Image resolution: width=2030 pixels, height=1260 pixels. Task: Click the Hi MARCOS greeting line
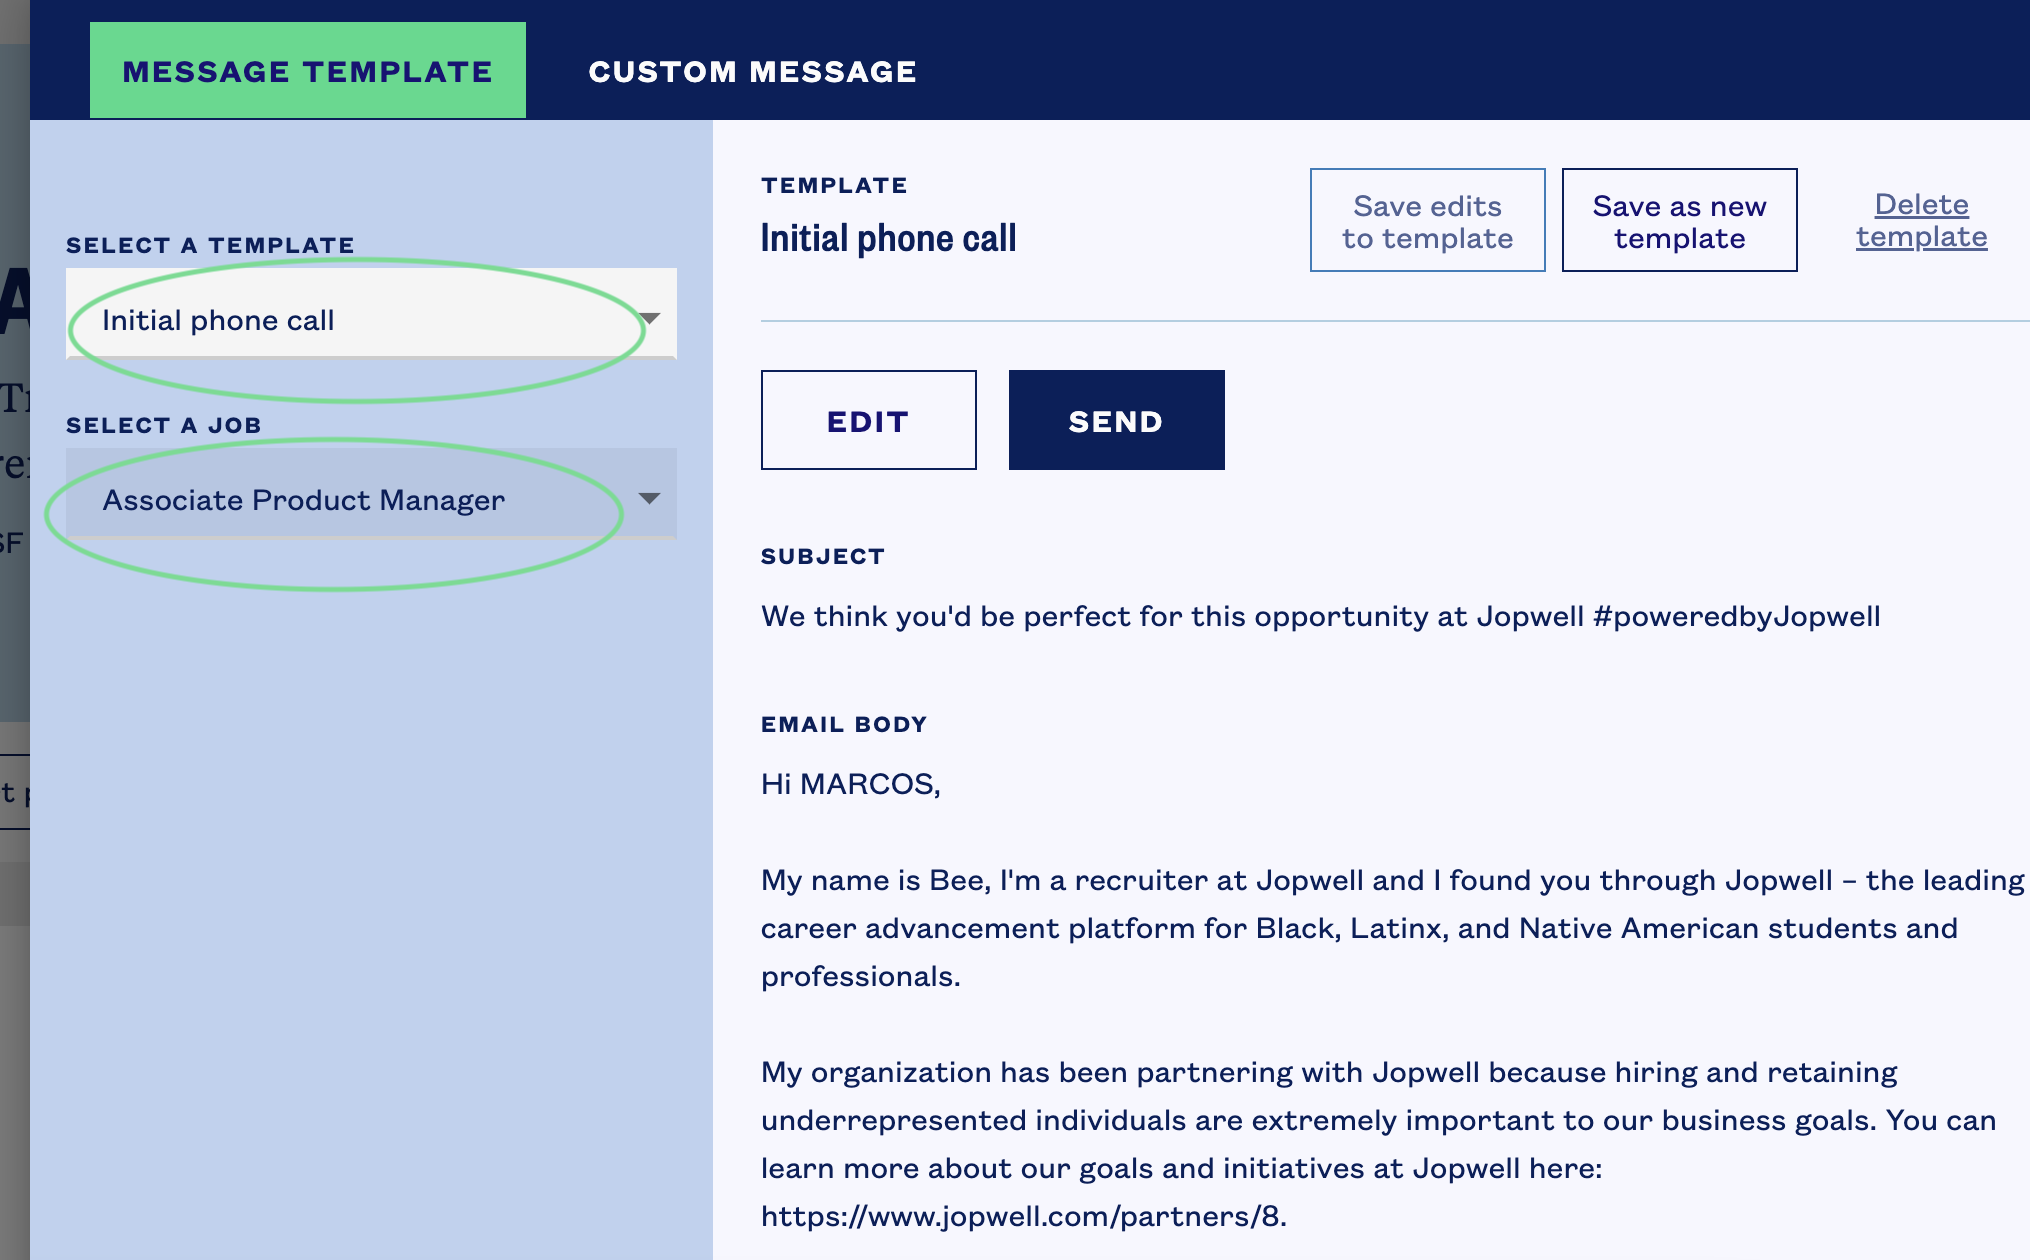click(851, 784)
